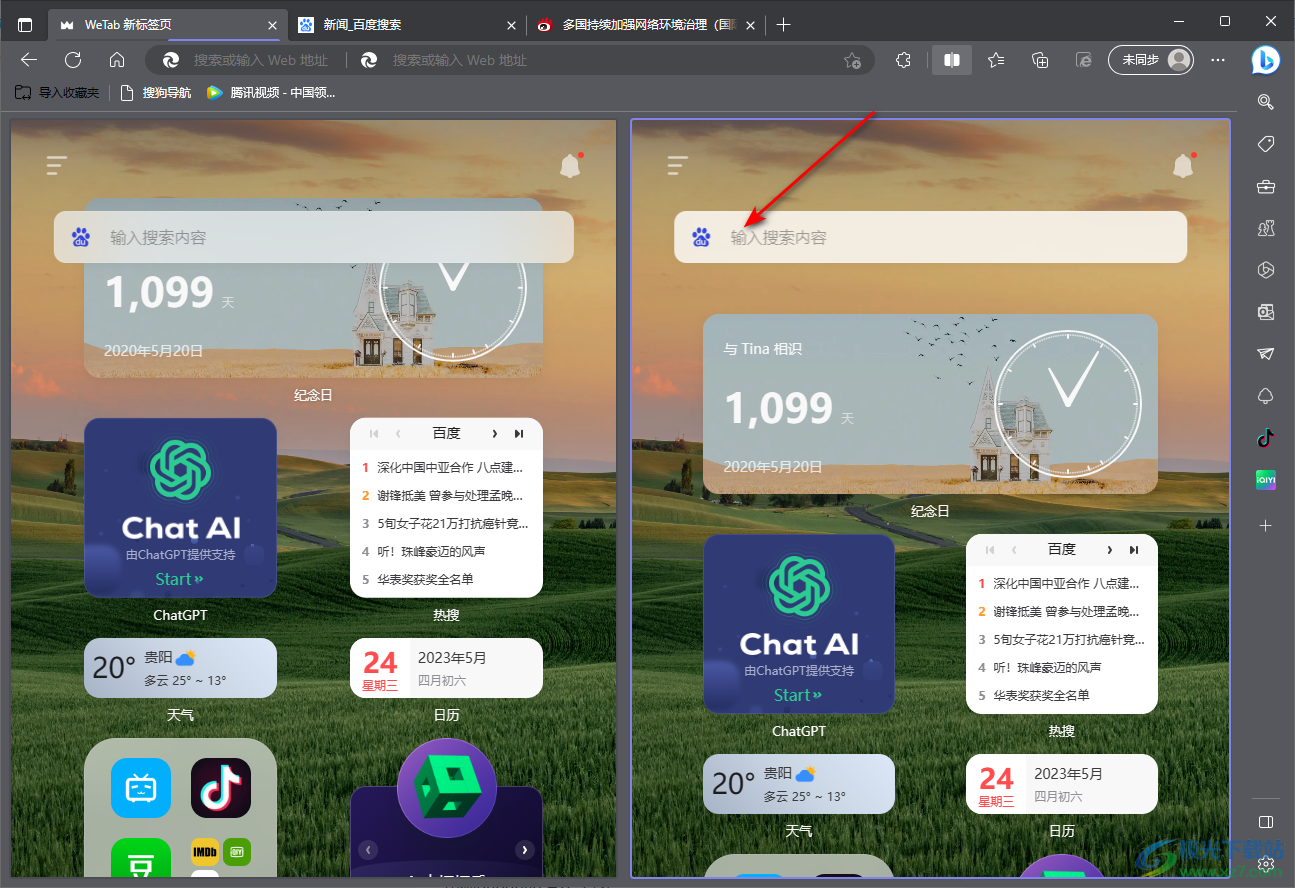
Task: Open sidebar settings gear icon
Action: pyautogui.click(x=1266, y=863)
